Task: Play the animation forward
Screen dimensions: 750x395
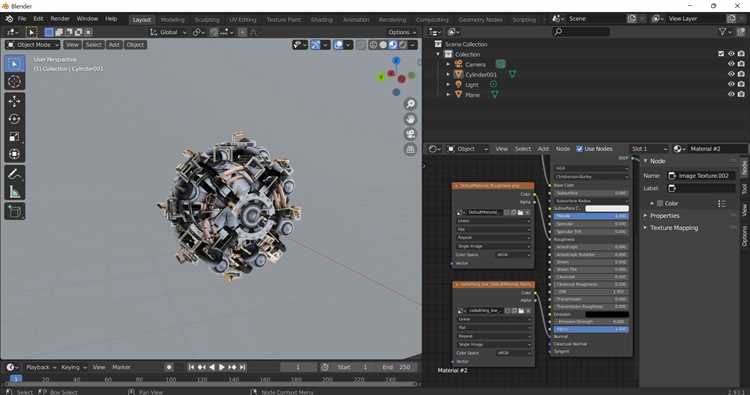Action: tap(222, 367)
